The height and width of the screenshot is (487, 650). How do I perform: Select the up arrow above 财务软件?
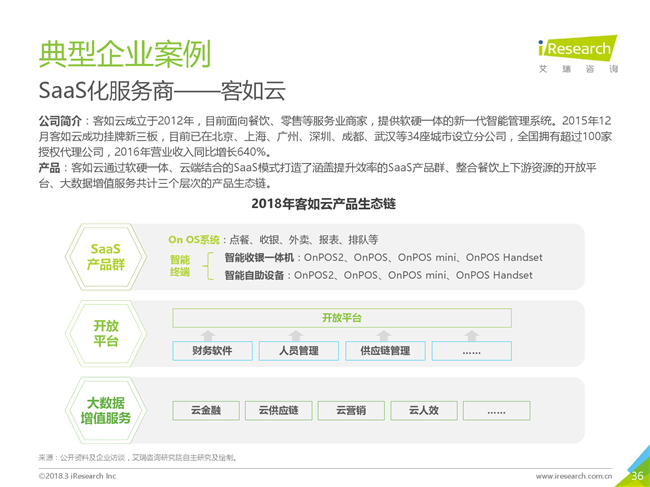[x=208, y=335]
